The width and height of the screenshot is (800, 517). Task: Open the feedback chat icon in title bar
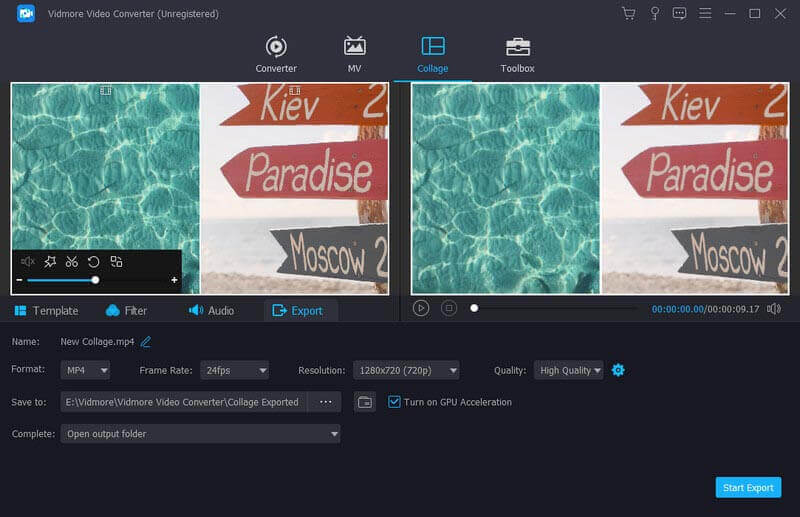680,14
